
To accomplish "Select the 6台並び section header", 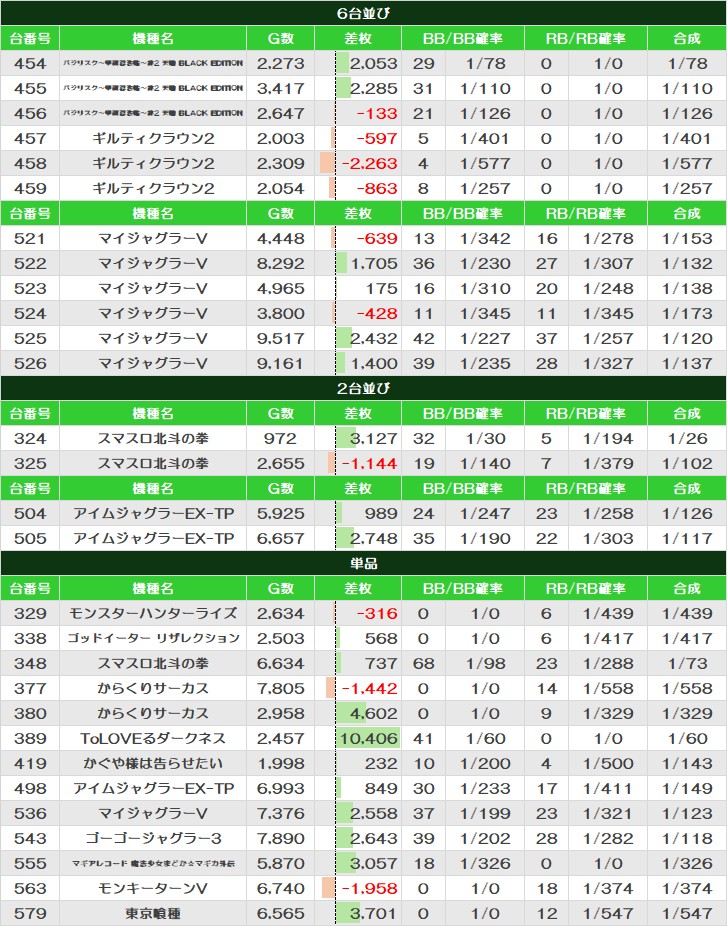I will 363,13.
